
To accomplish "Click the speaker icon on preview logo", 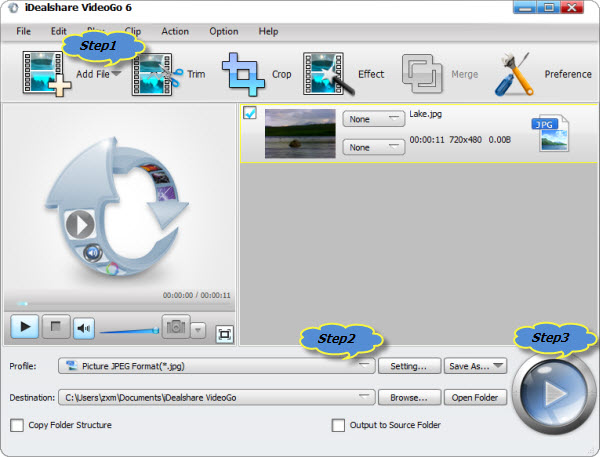I will (x=92, y=253).
